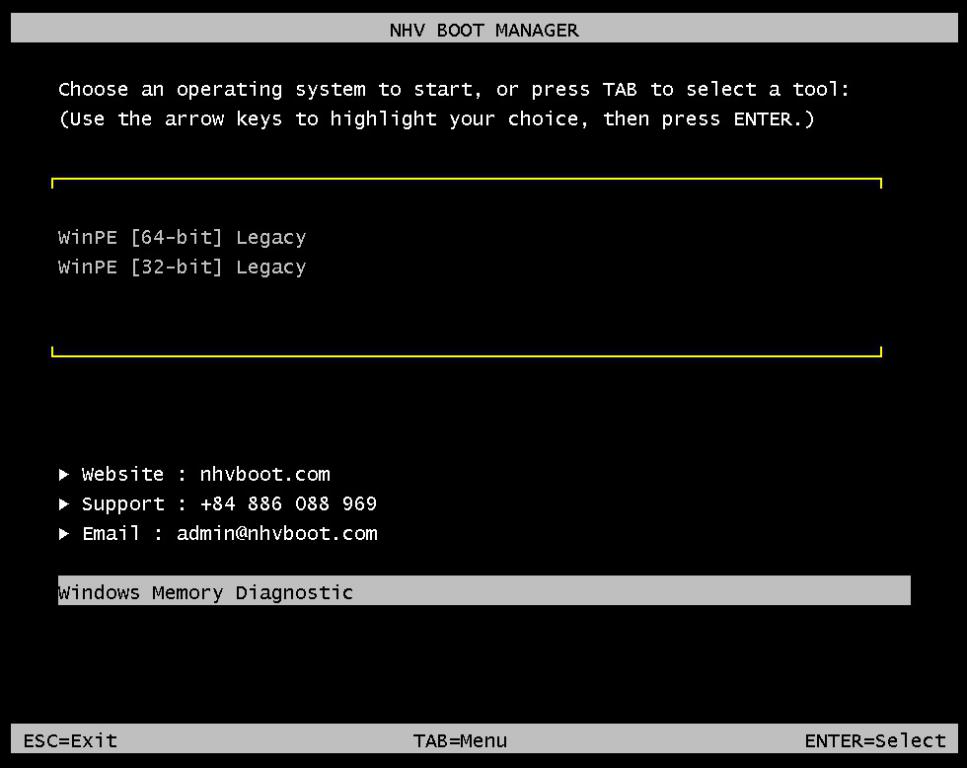Select the WinPE [32-bit] Legacy entry
Screen dimensions: 967x768
click(x=182, y=268)
